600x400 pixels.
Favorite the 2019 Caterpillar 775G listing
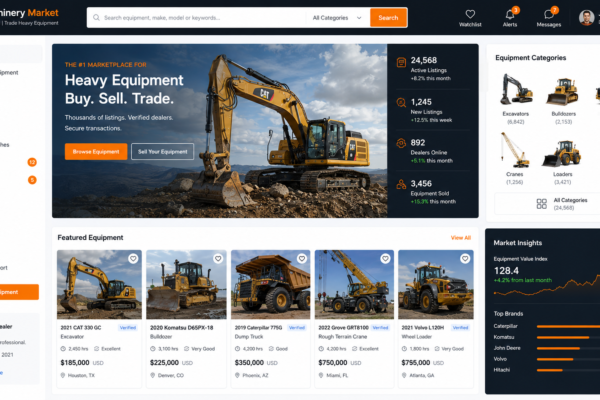point(302,259)
